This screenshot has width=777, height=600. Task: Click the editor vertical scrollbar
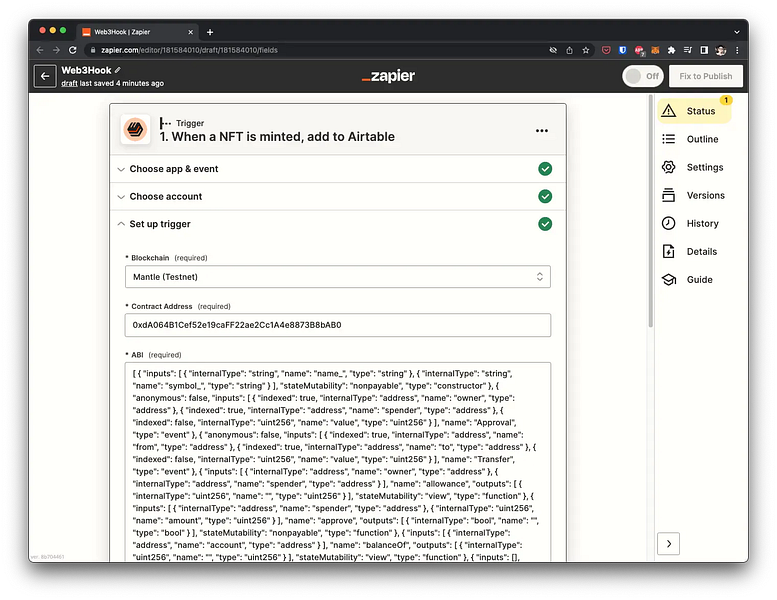[x=650, y=212]
